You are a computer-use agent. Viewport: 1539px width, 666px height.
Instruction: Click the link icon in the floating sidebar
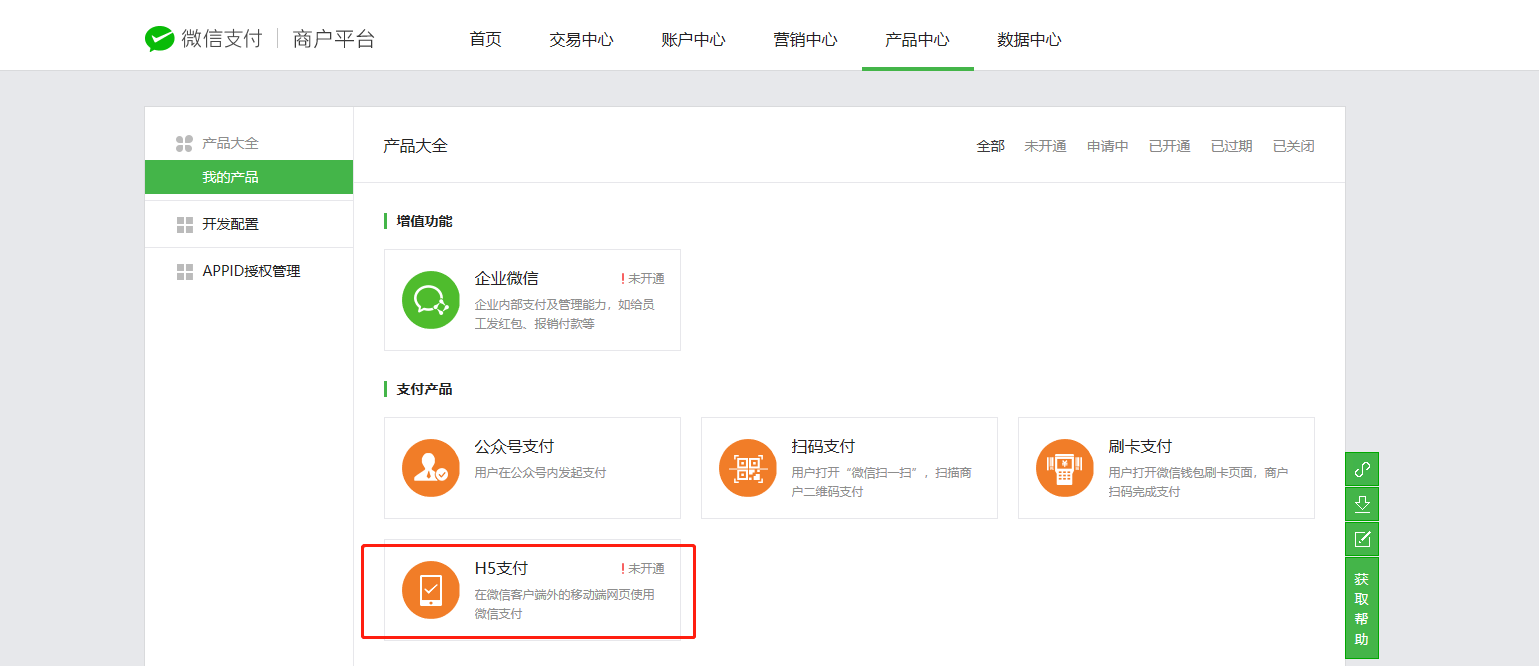point(1362,469)
